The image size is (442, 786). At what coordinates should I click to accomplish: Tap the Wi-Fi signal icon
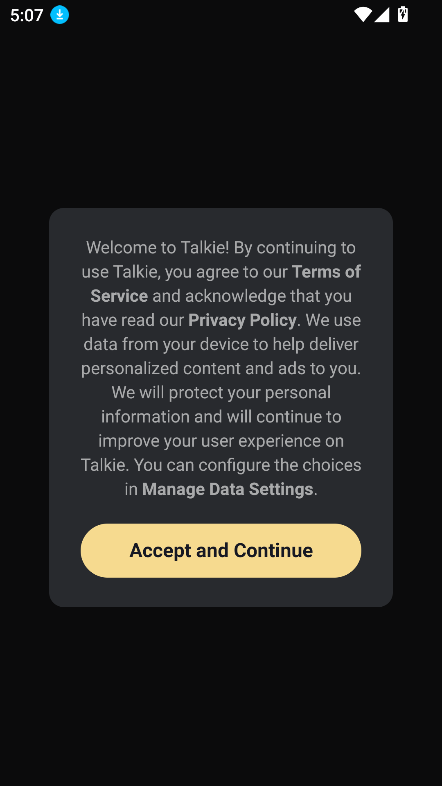click(x=363, y=15)
